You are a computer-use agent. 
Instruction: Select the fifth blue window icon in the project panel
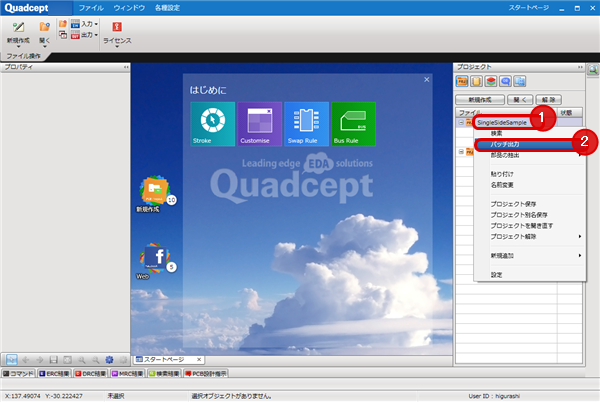coord(520,81)
